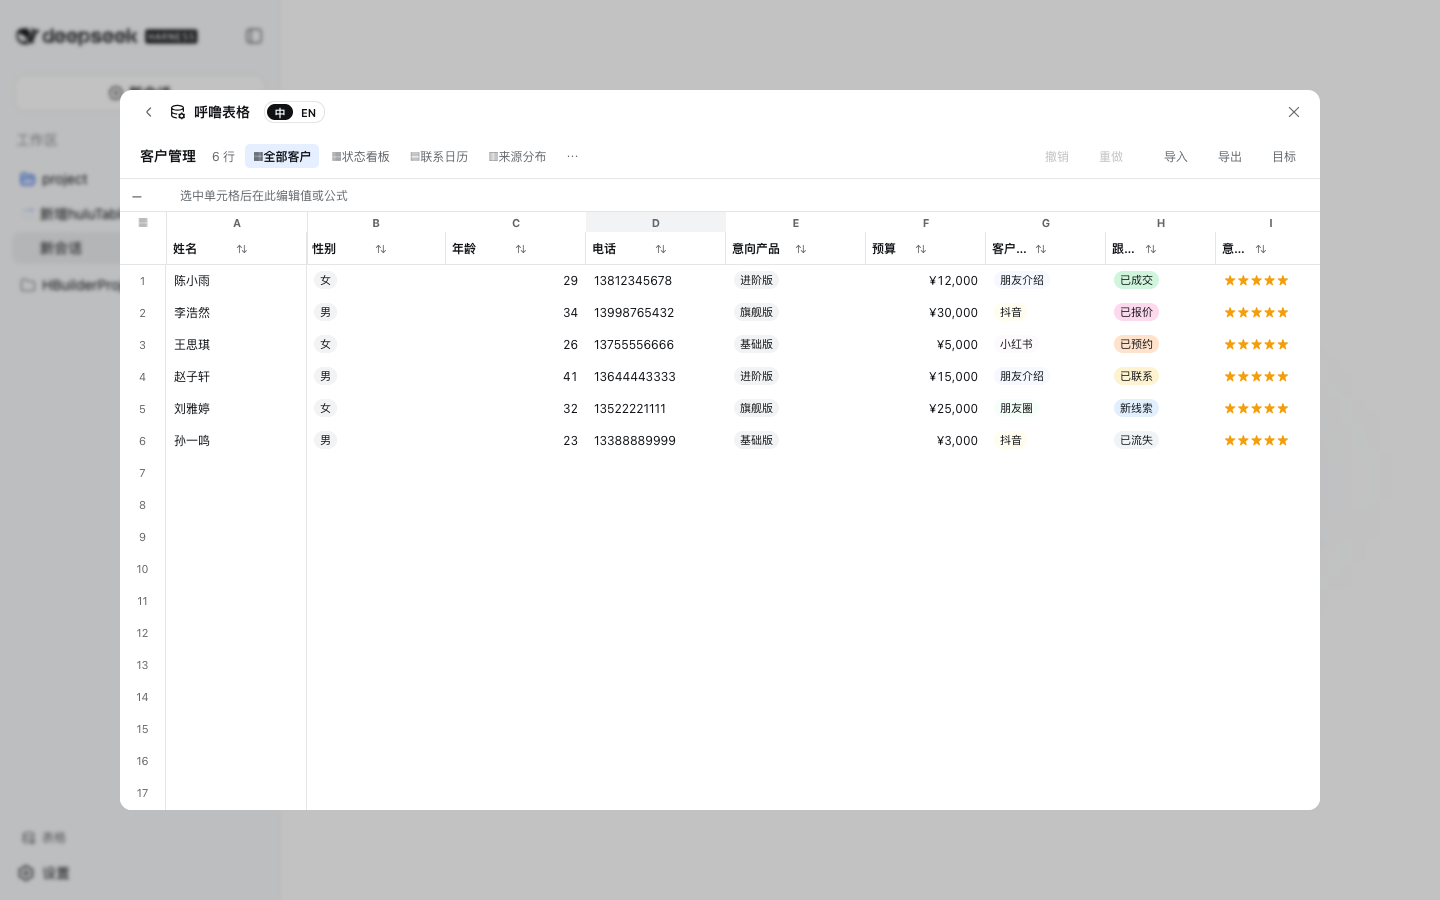Select row number 1

(x=142, y=281)
